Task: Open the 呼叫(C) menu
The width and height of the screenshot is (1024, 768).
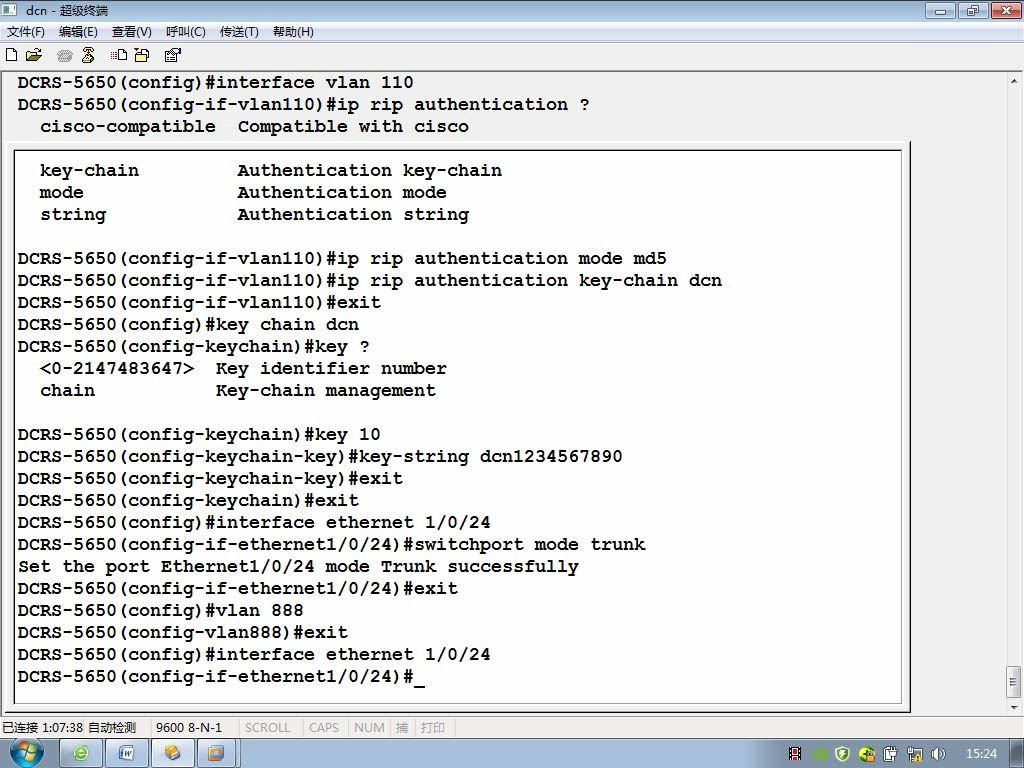Action: click(185, 31)
